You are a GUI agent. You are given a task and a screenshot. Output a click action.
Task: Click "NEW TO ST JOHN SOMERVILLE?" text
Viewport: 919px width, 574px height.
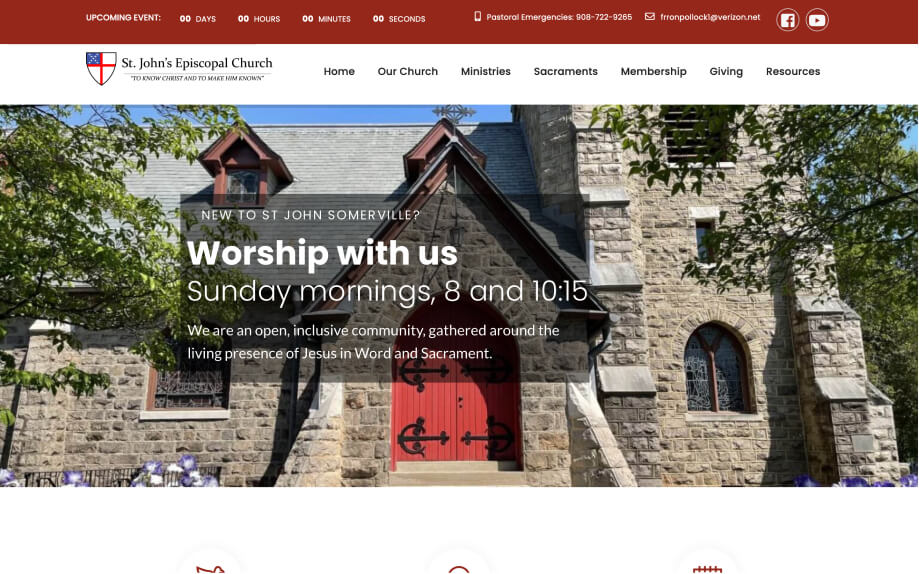tap(311, 215)
